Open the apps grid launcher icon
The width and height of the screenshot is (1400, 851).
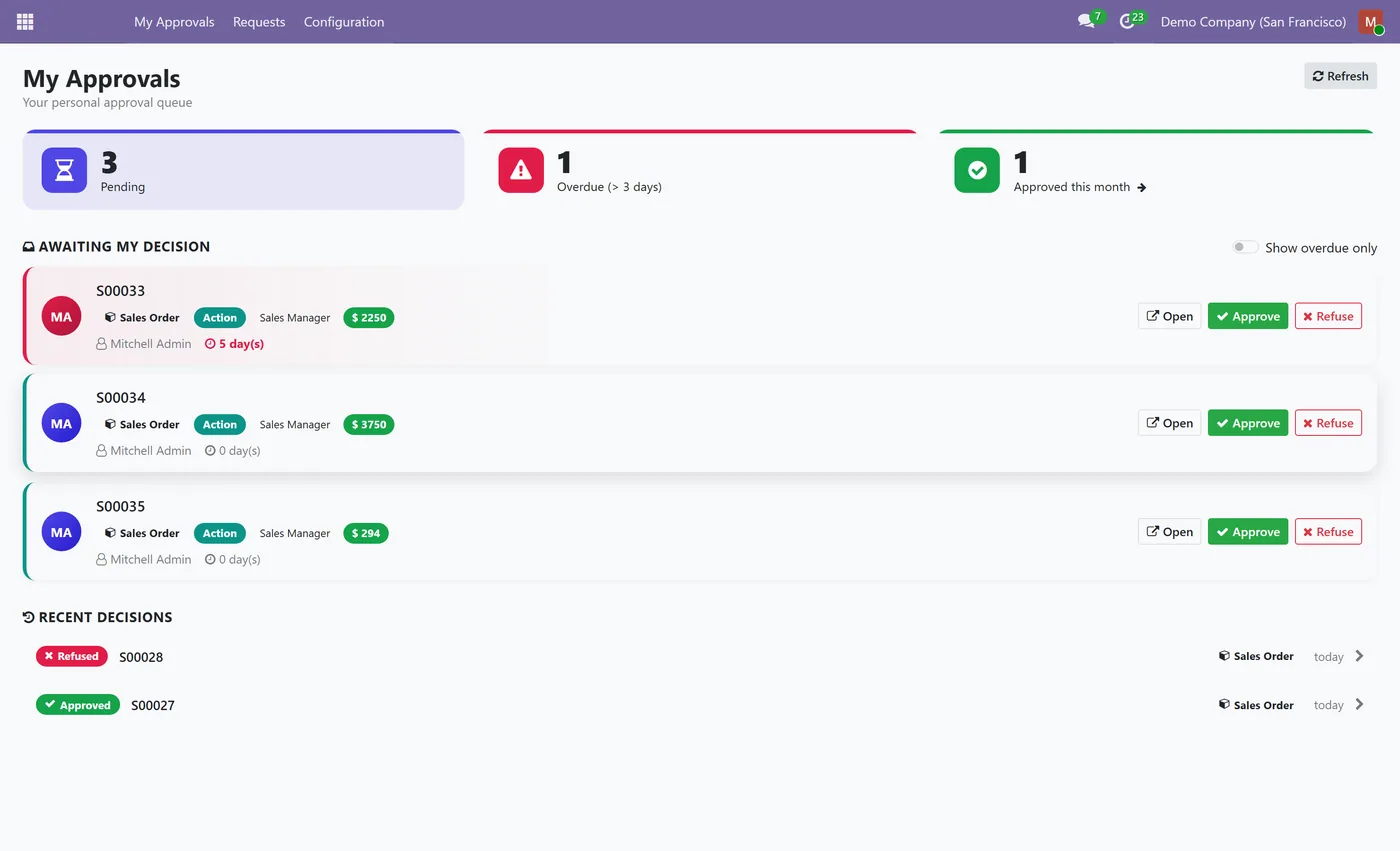click(25, 21)
